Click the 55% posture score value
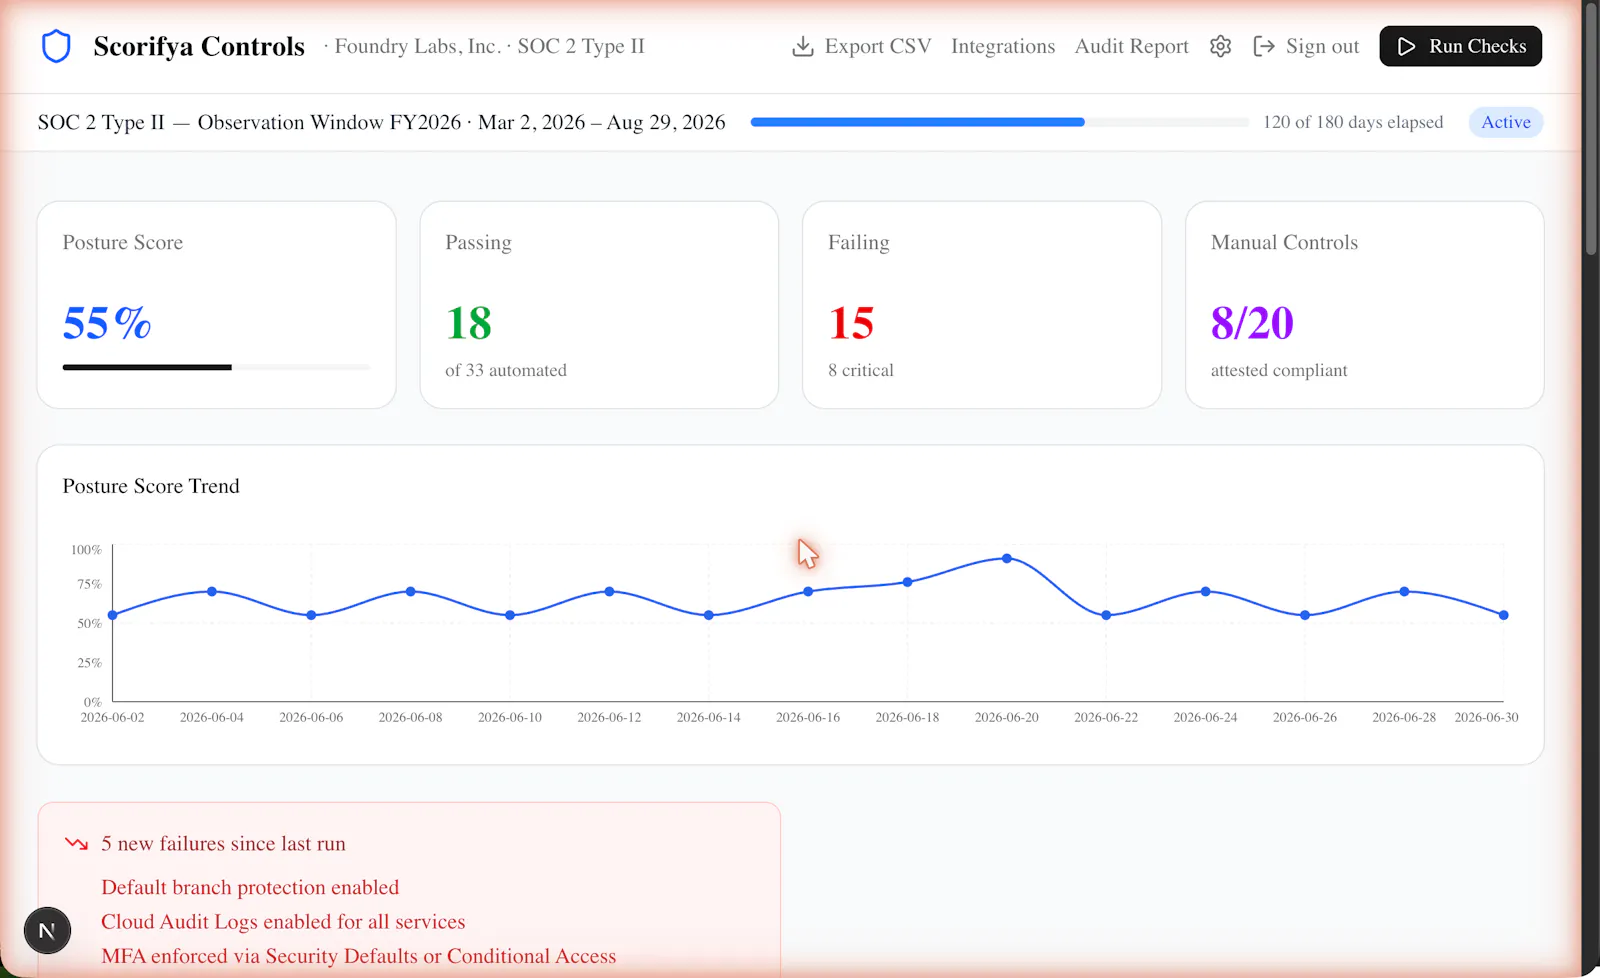The width and height of the screenshot is (1600, 978). pos(107,323)
